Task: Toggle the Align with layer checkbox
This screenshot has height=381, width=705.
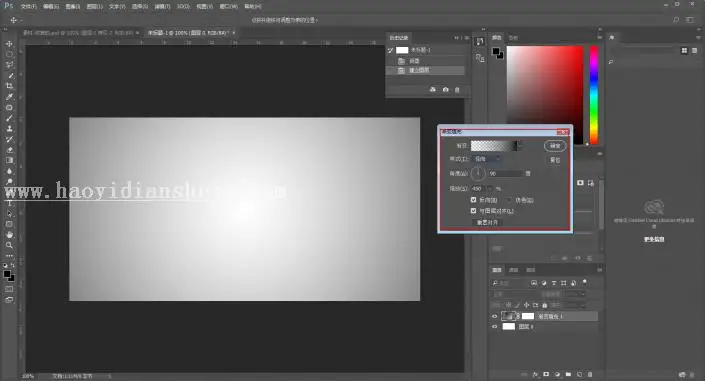Action: 473,211
